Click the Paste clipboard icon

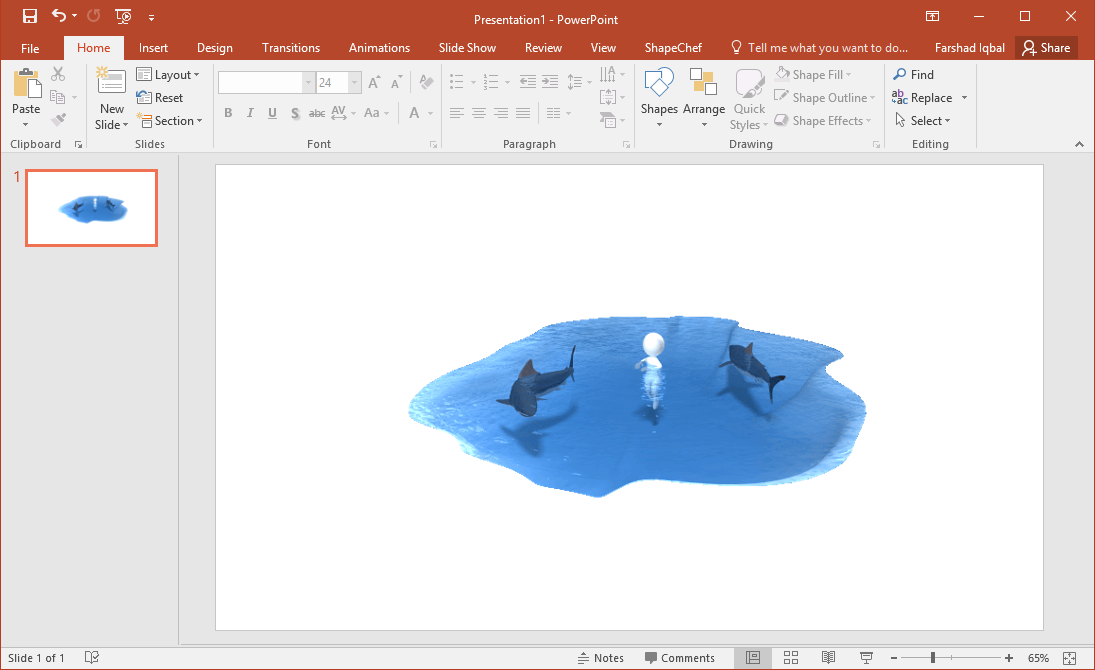click(x=26, y=88)
